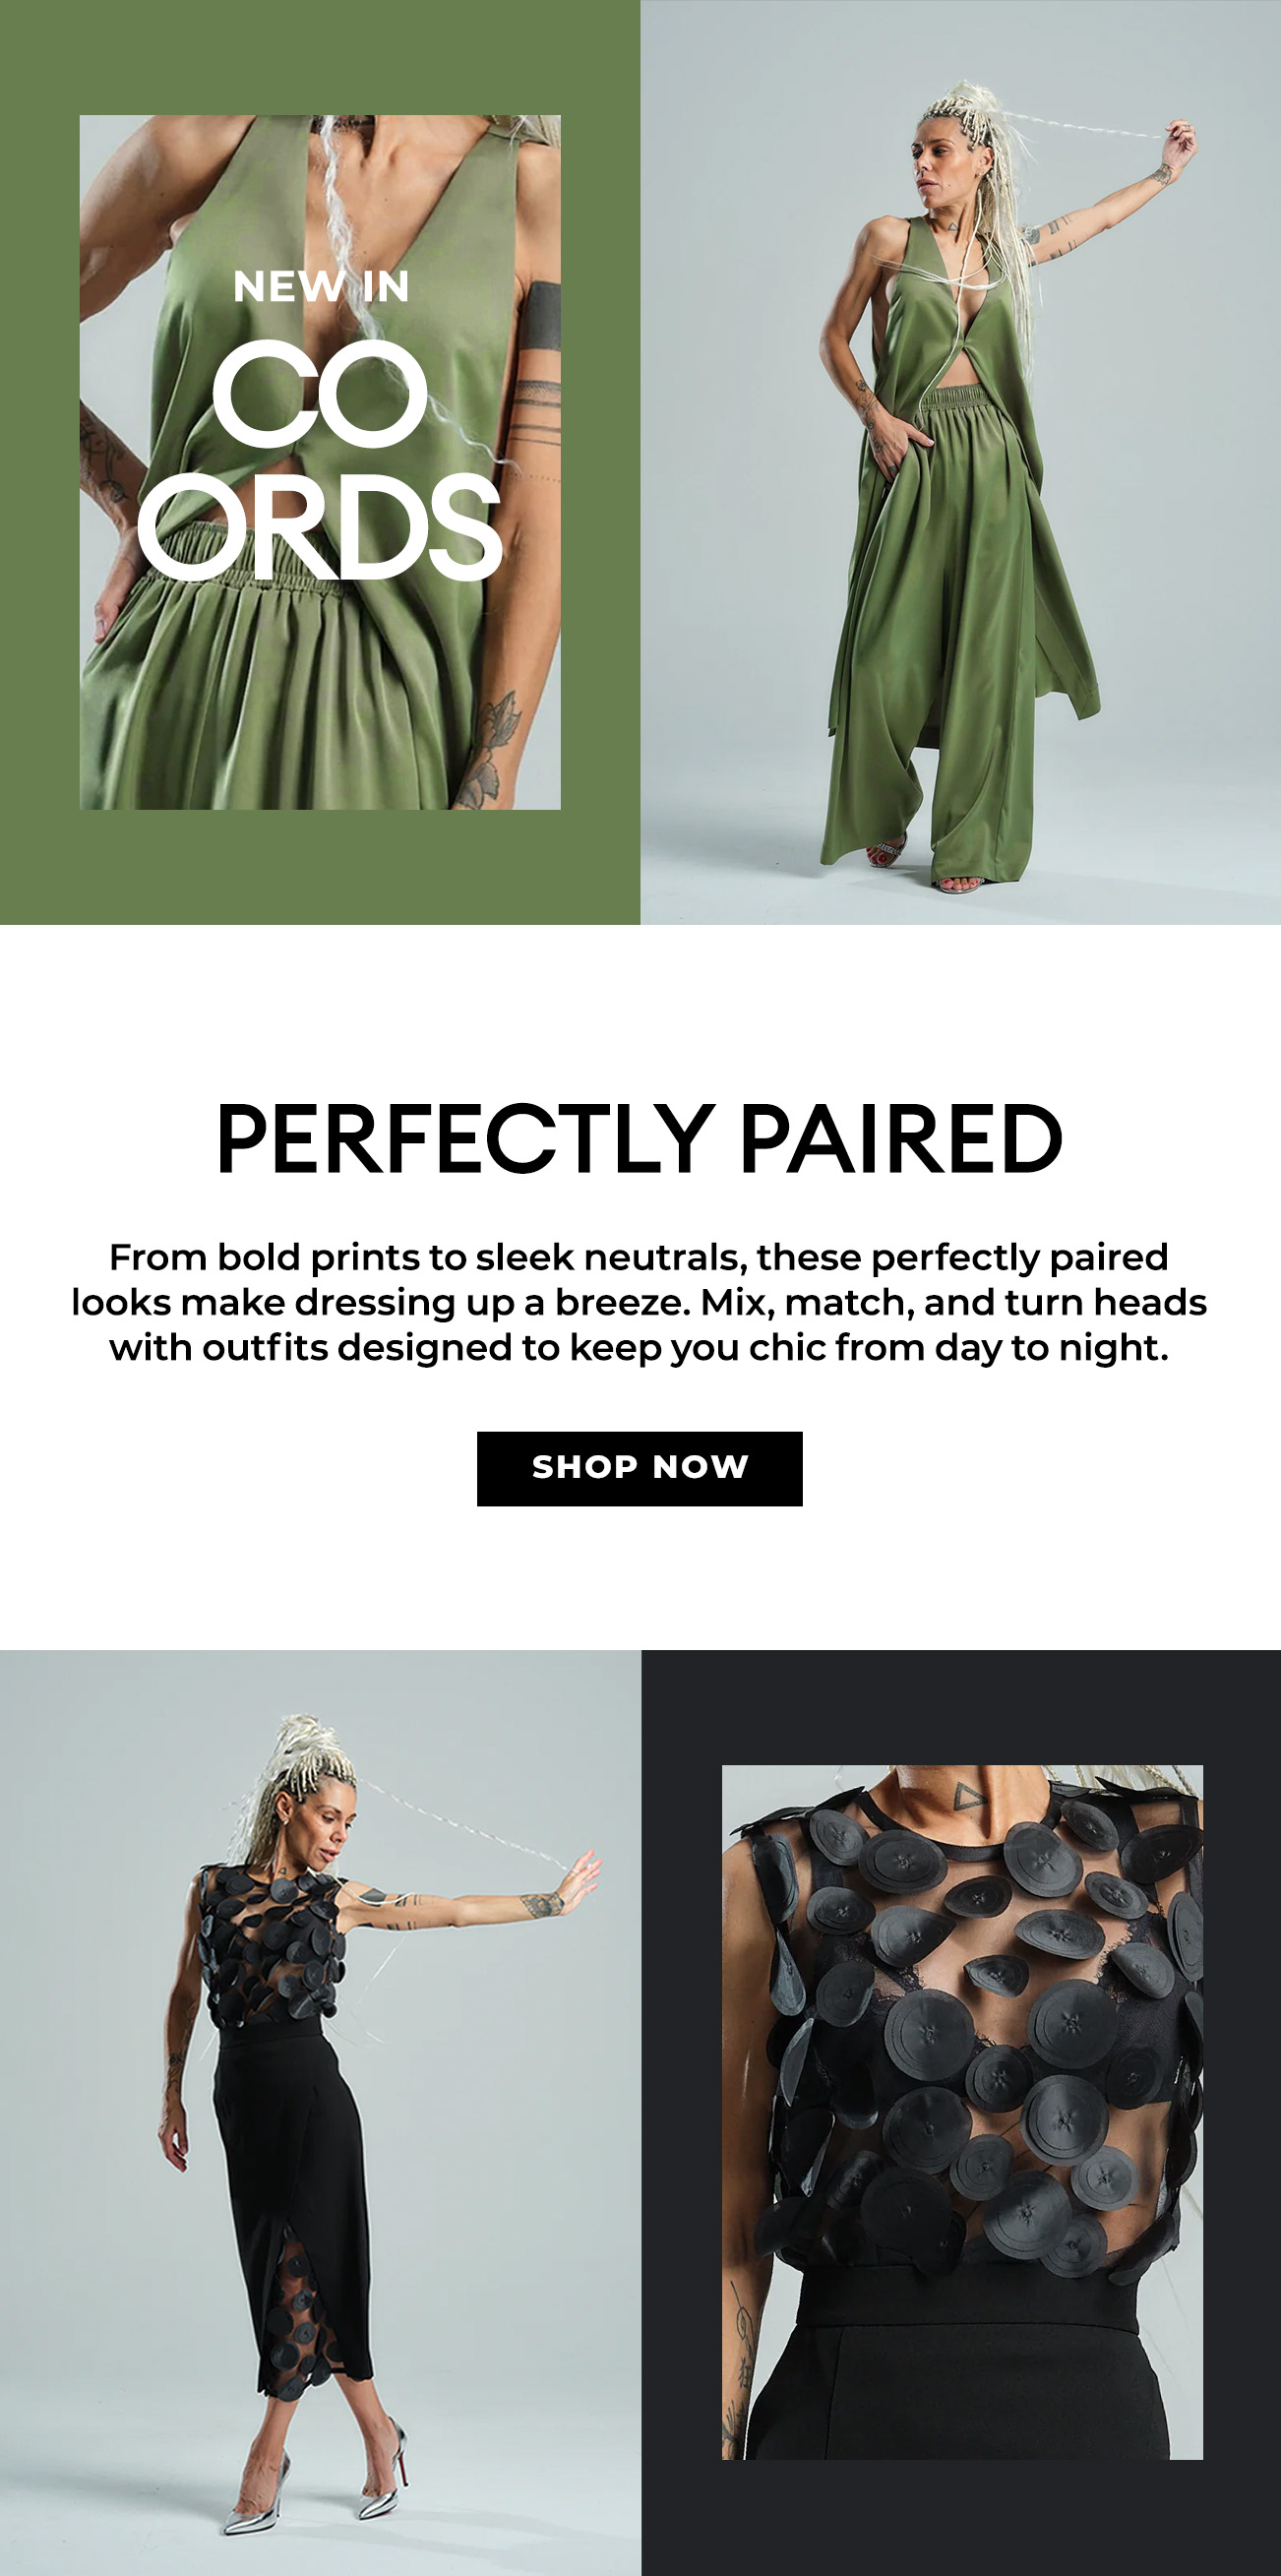
Task: Click the PERFECTLY PAIRED heading
Action: point(639,1138)
